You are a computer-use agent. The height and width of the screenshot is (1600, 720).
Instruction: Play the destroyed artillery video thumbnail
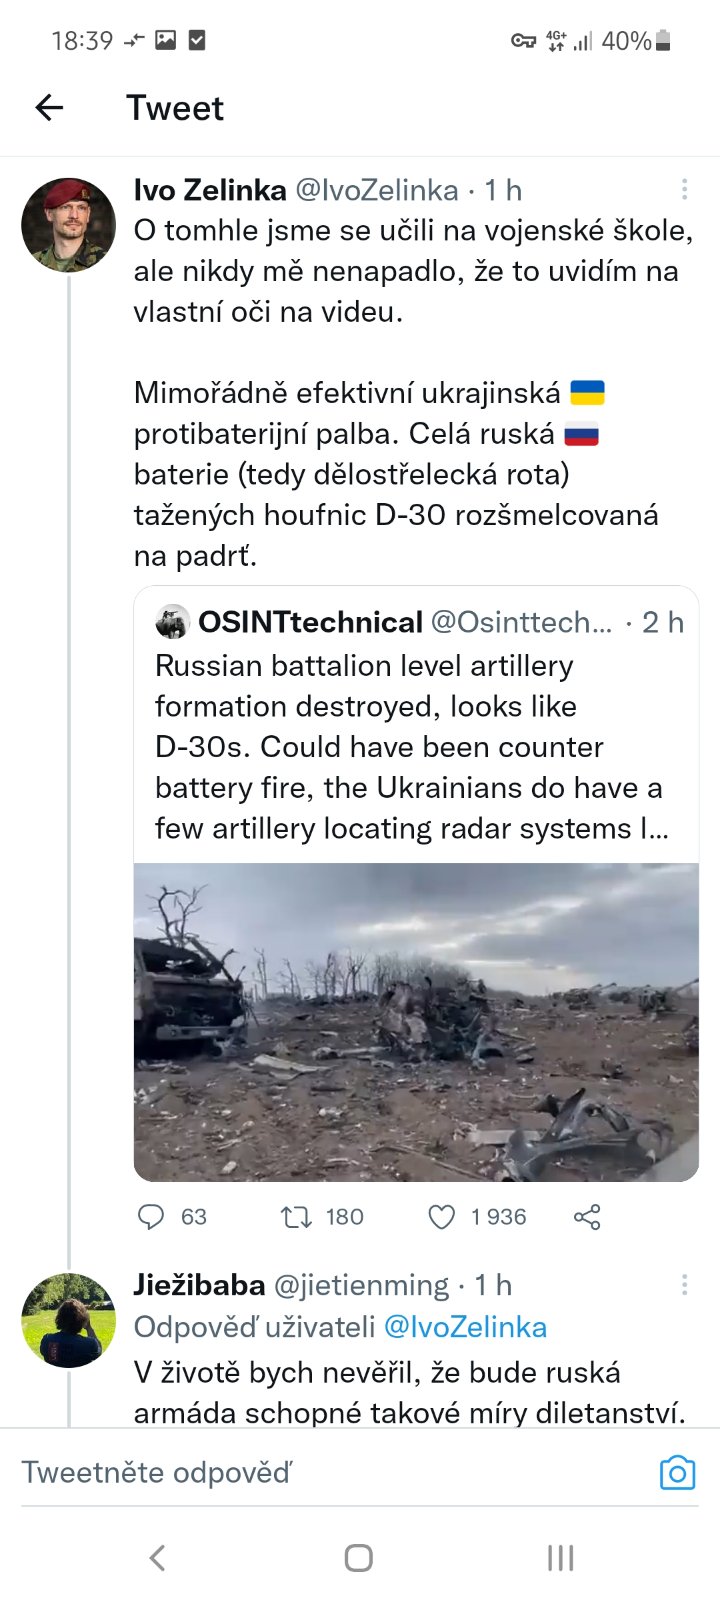click(416, 1022)
